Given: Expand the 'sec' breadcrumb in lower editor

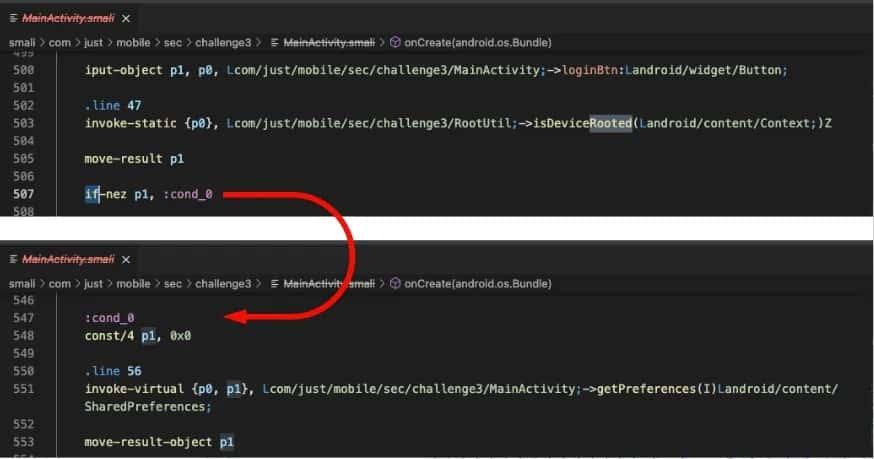Looking at the screenshot, I should pyautogui.click(x=172, y=284).
